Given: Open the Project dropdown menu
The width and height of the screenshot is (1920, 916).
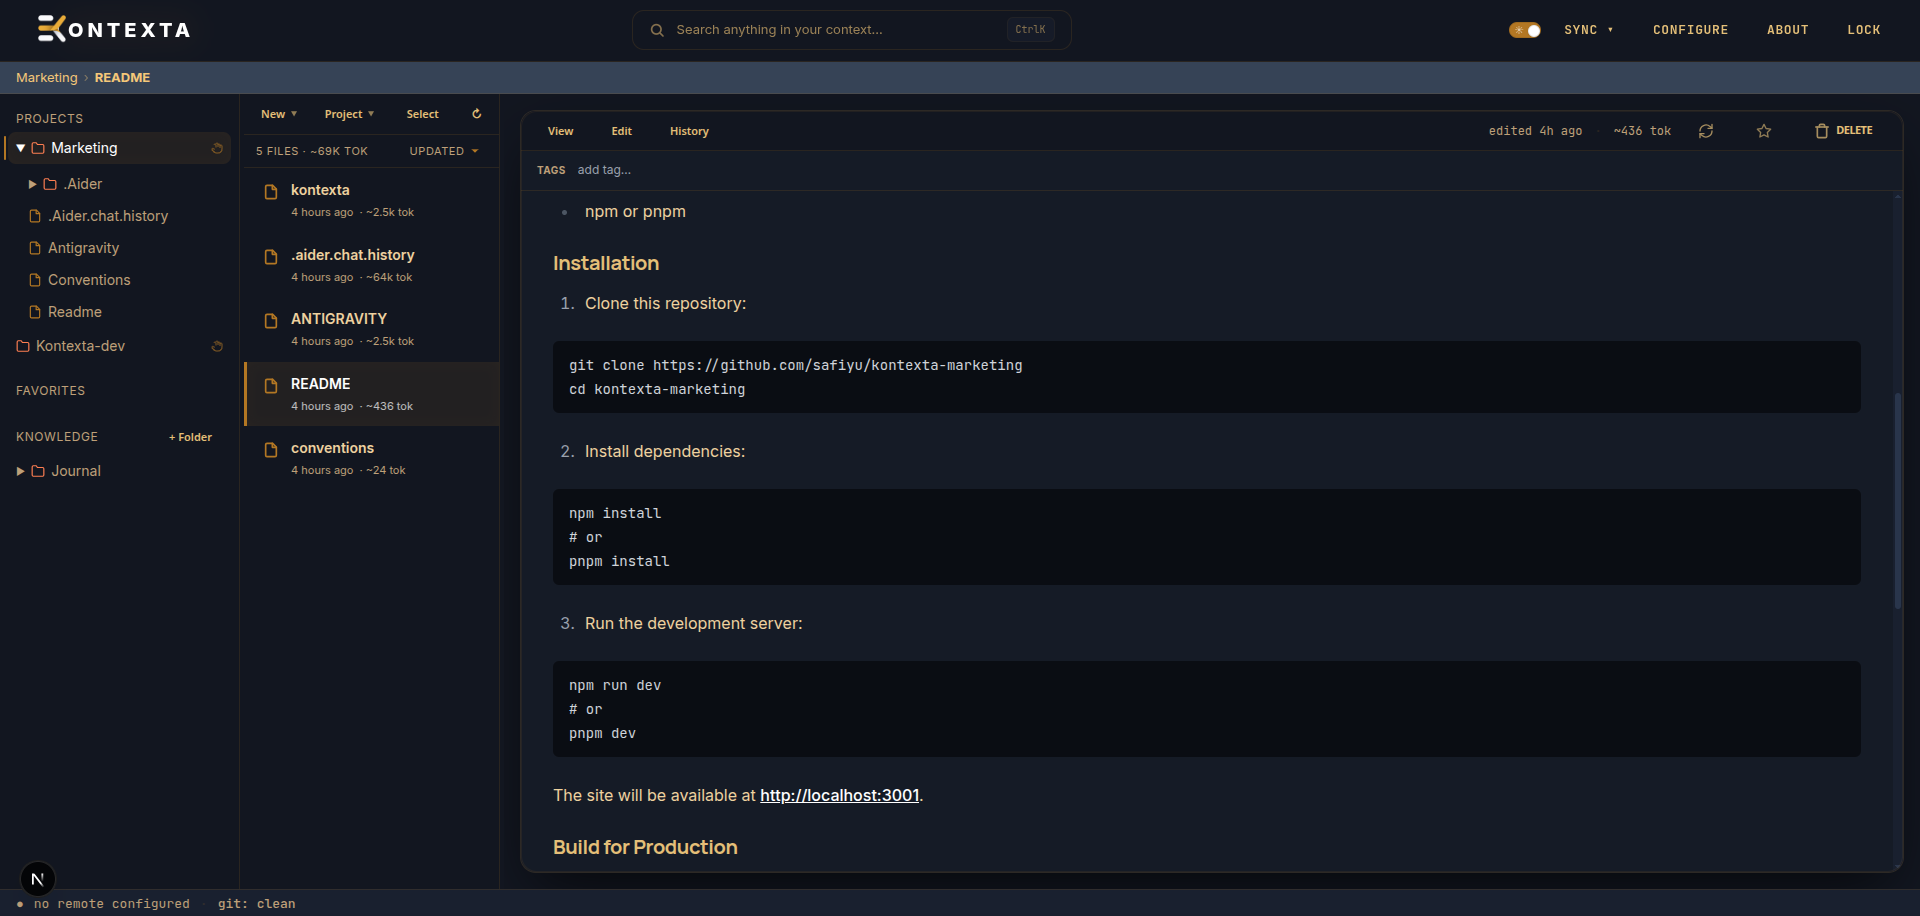Looking at the screenshot, I should [349, 114].
